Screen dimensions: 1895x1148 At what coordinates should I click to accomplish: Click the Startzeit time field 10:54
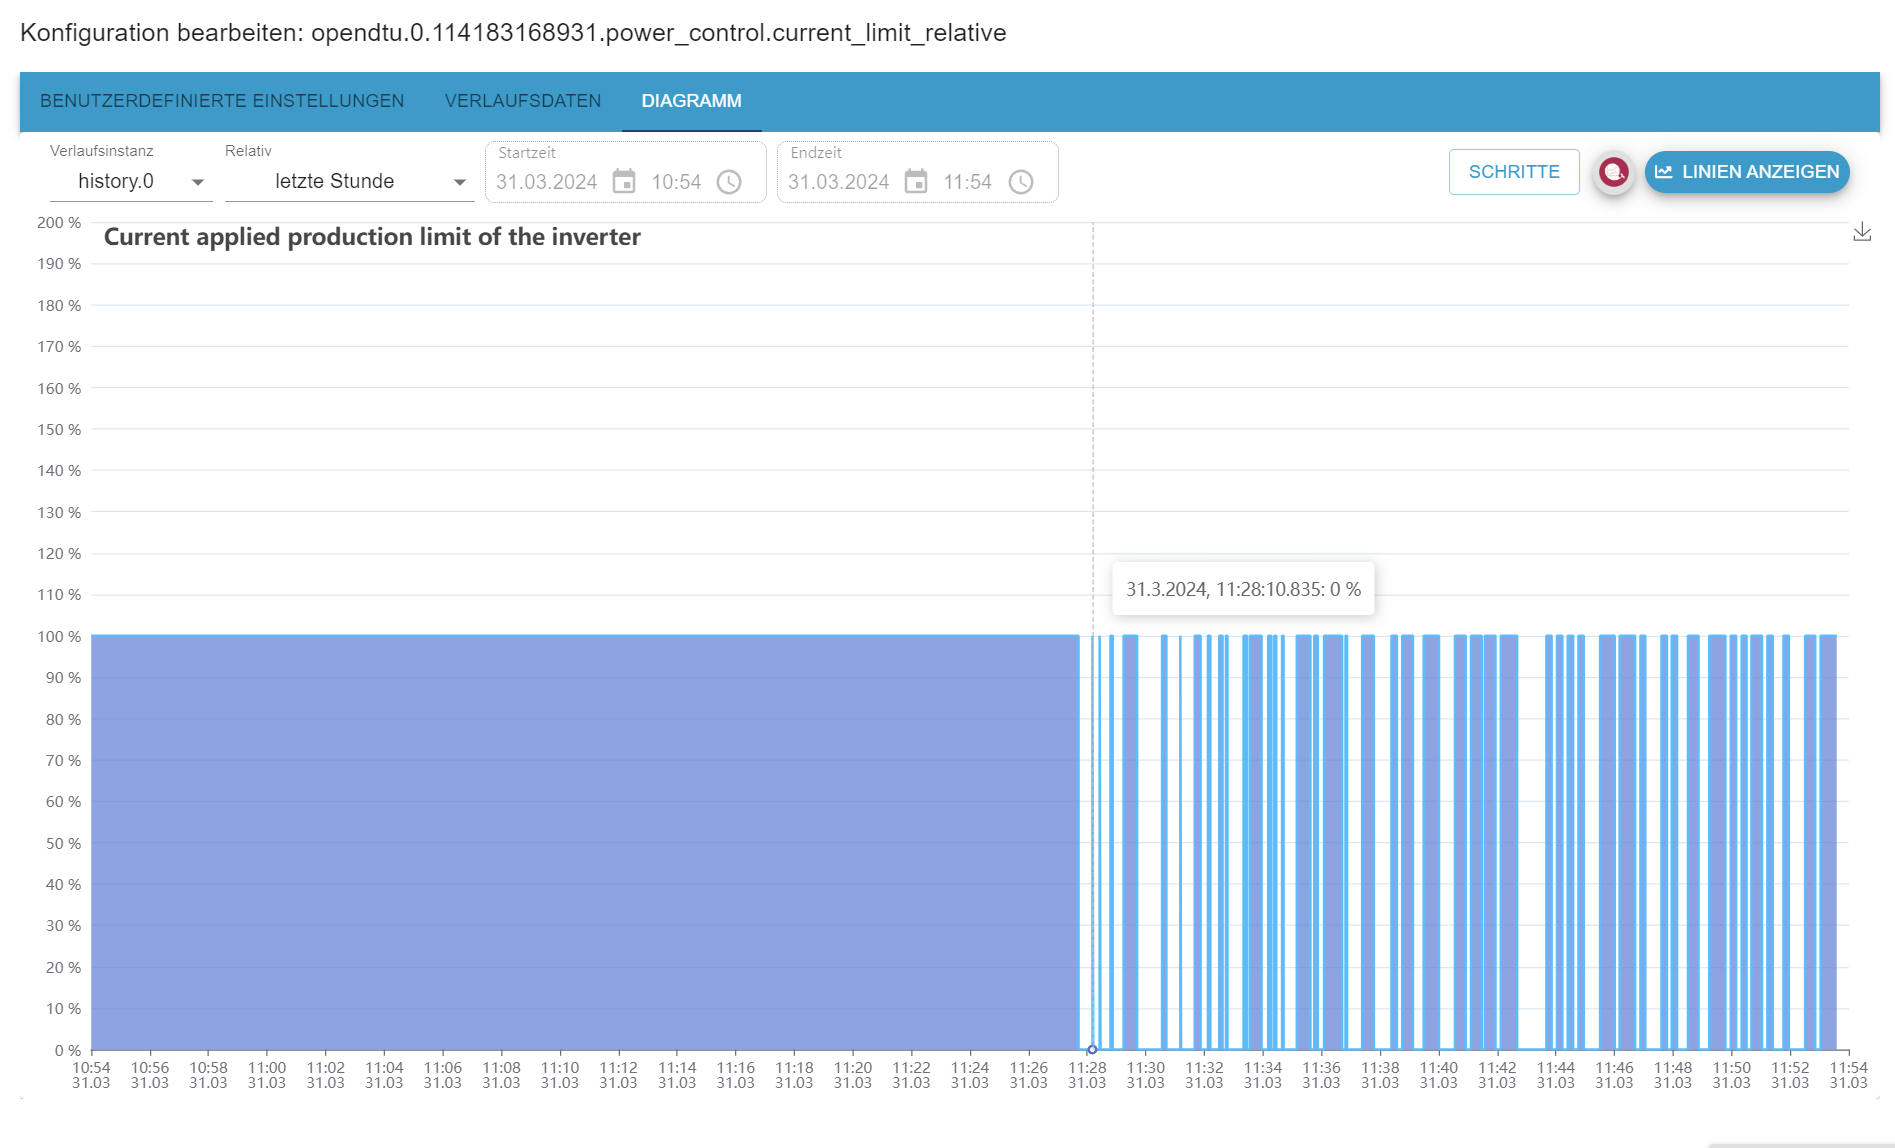pyautogui.click(x=677, y=182)
